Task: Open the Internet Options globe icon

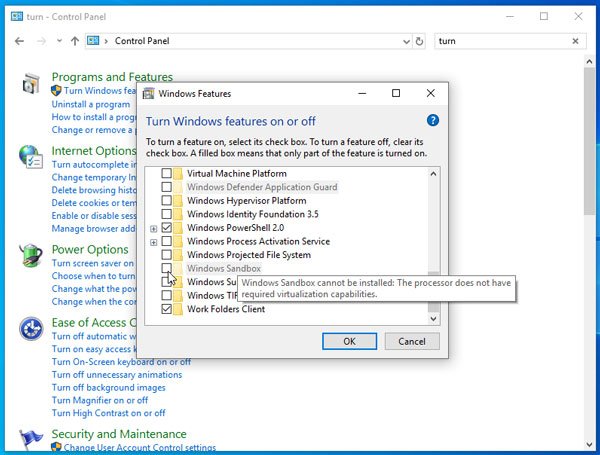Action: (x=31, y=158)
